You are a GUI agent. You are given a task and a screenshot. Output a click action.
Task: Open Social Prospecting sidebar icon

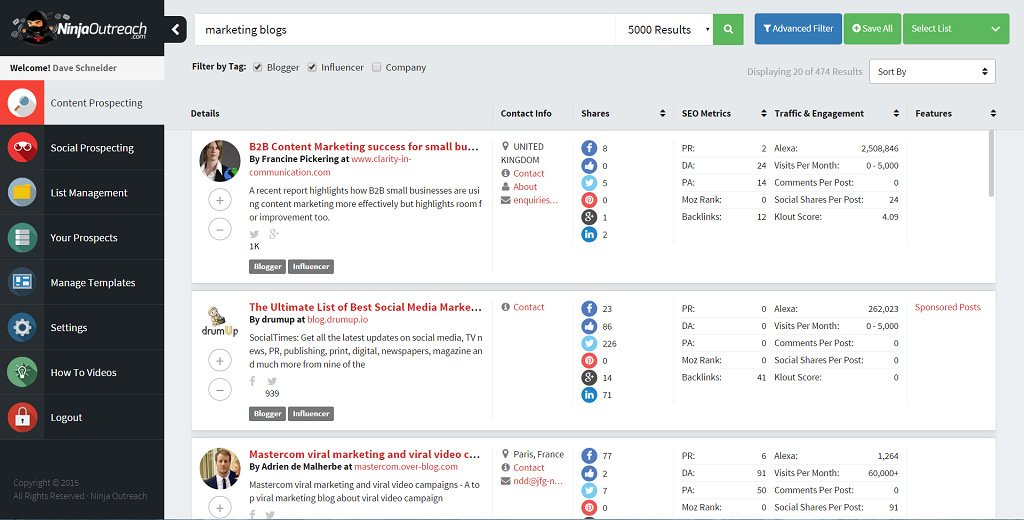coord(22,148)
